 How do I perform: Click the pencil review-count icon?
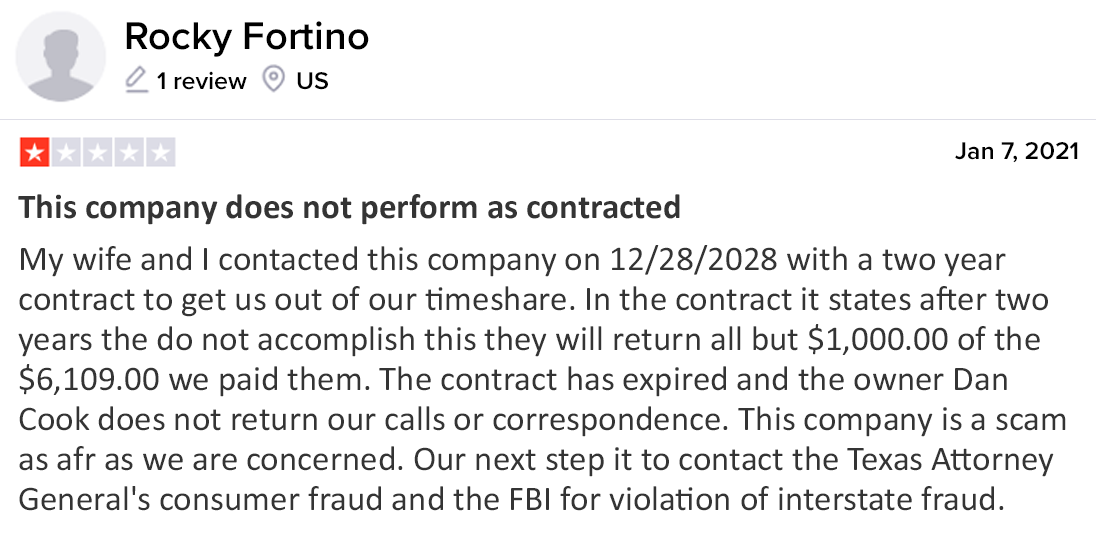point(136,80)
